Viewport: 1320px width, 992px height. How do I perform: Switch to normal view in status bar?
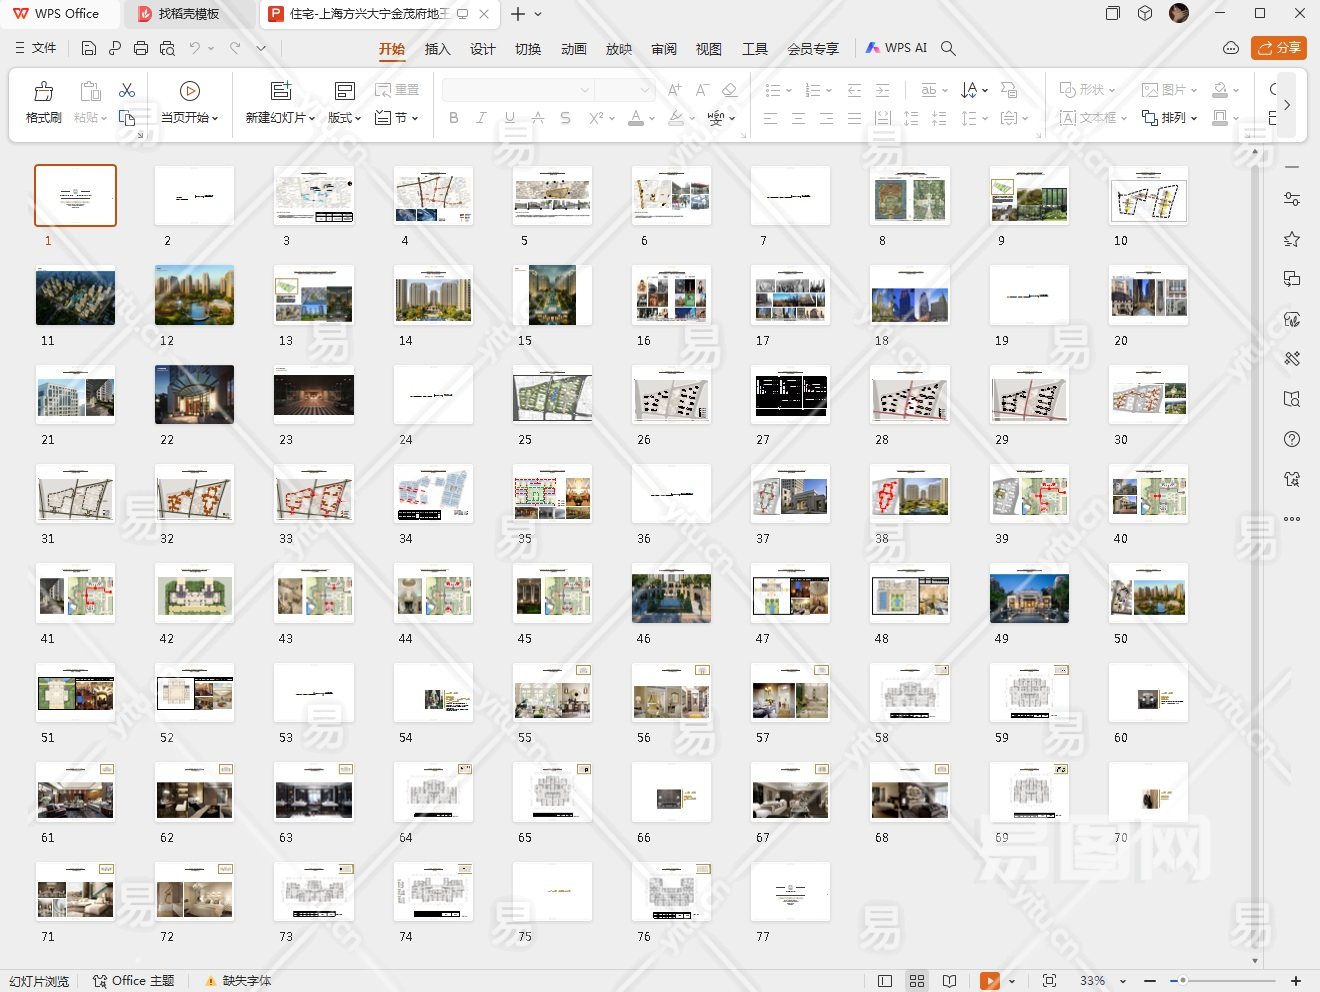[x=884, y=981]
